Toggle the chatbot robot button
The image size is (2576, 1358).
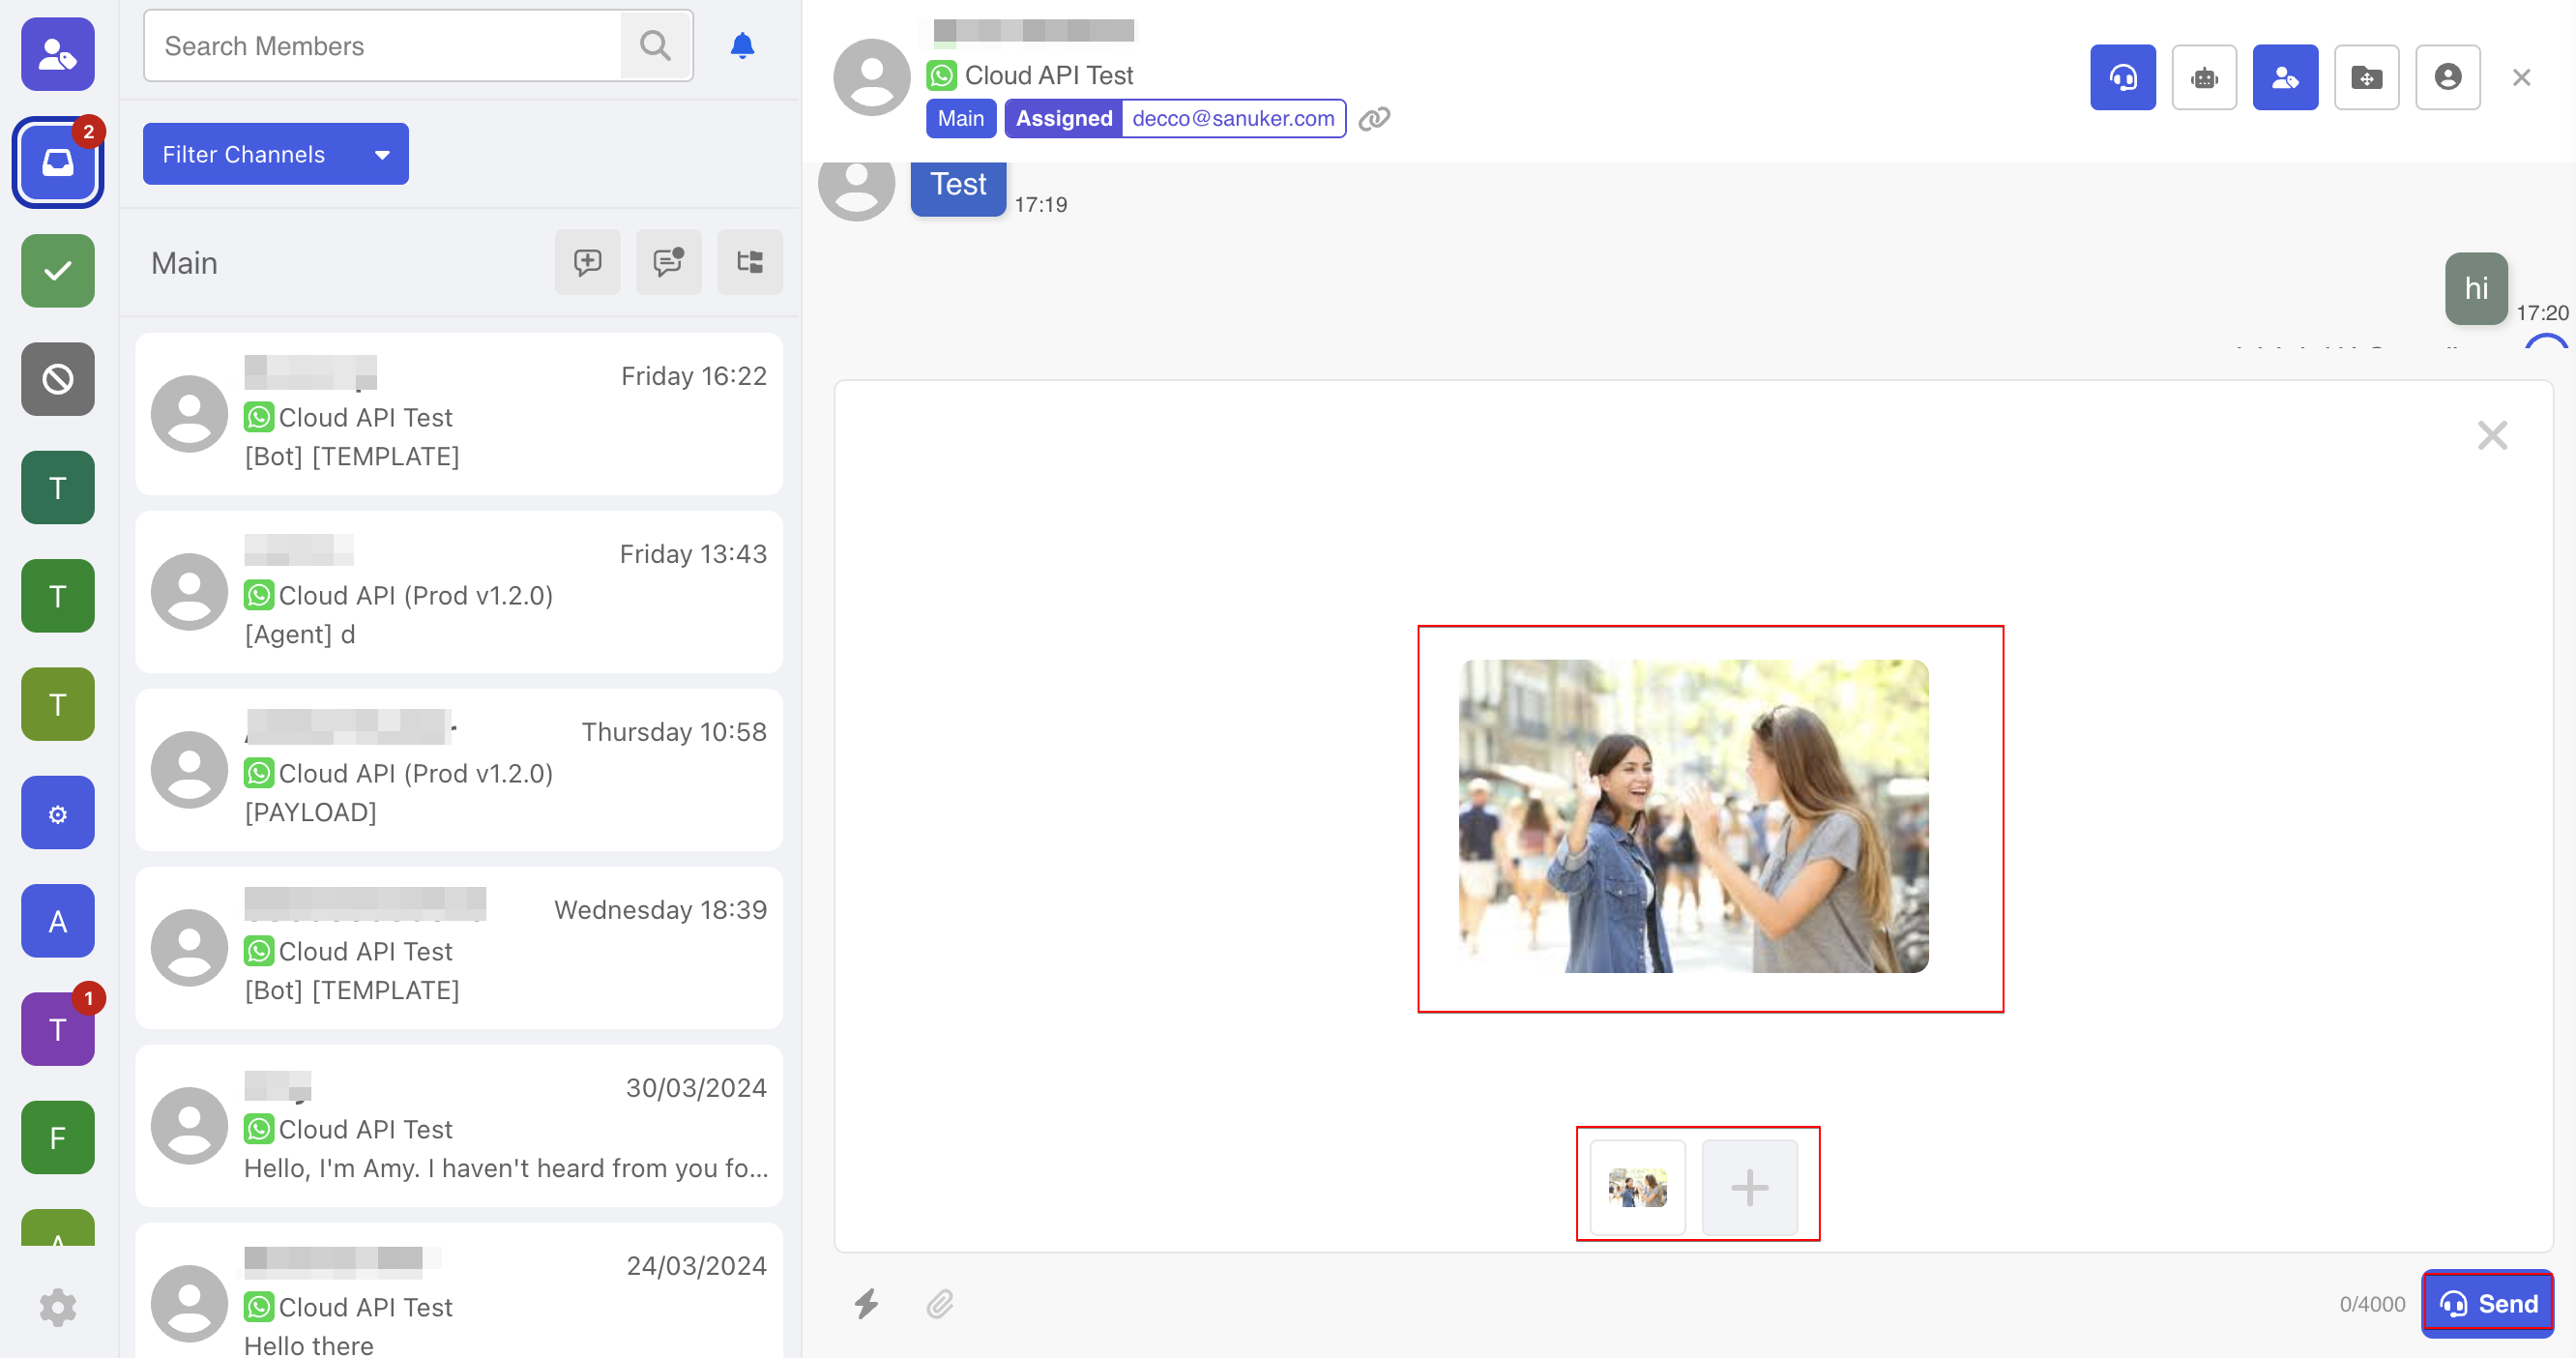coord(2204,77)
